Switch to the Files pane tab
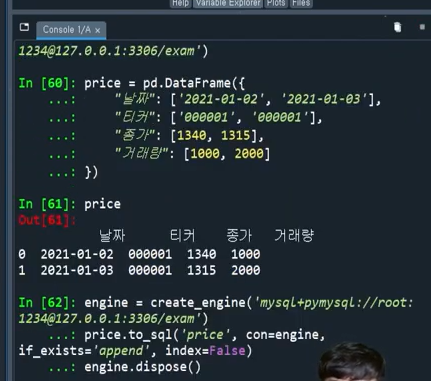Image resolution: width=431 pixels, height=381 pixels. pos(301,3)
